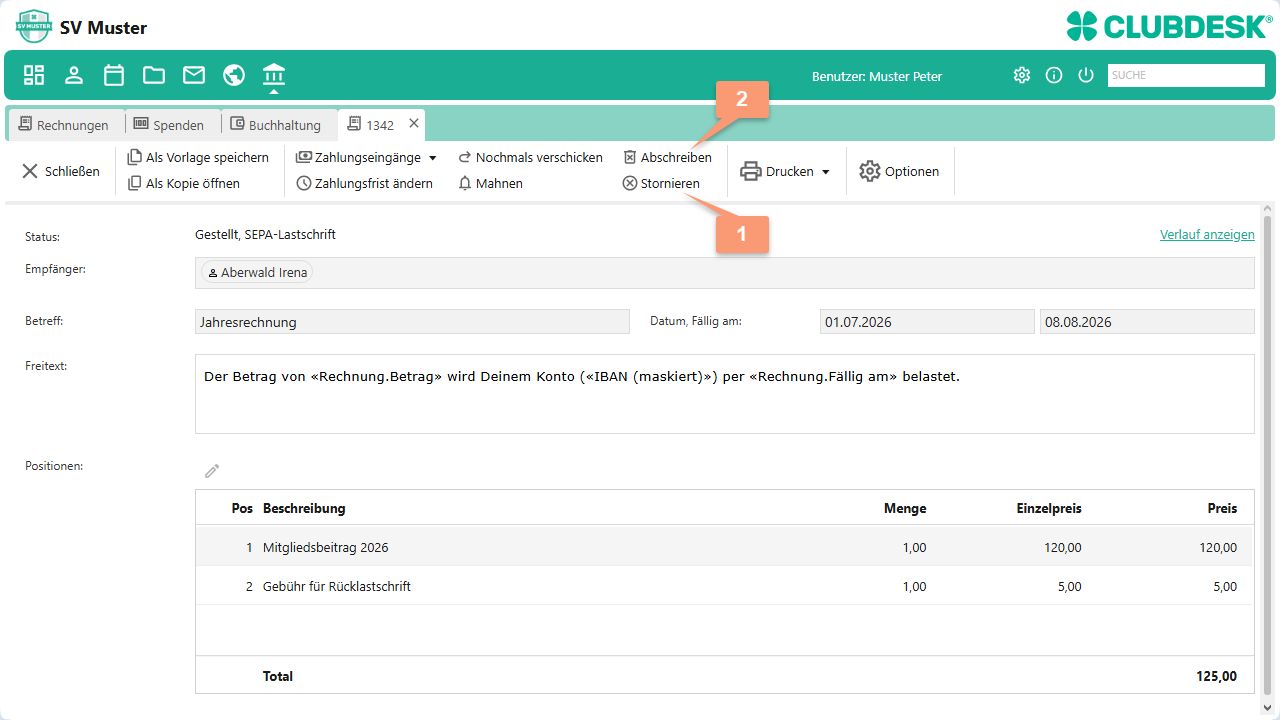This screenshot has width=1280, height=720.
Task: Click the due date field 08.08.2026
Action: 1147,322
